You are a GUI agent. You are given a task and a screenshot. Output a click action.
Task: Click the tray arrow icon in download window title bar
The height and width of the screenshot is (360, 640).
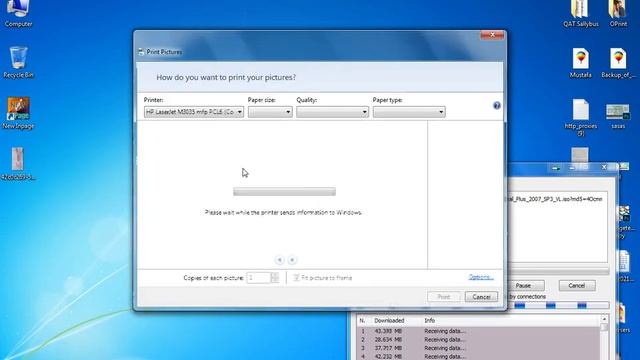click(556, 167)
